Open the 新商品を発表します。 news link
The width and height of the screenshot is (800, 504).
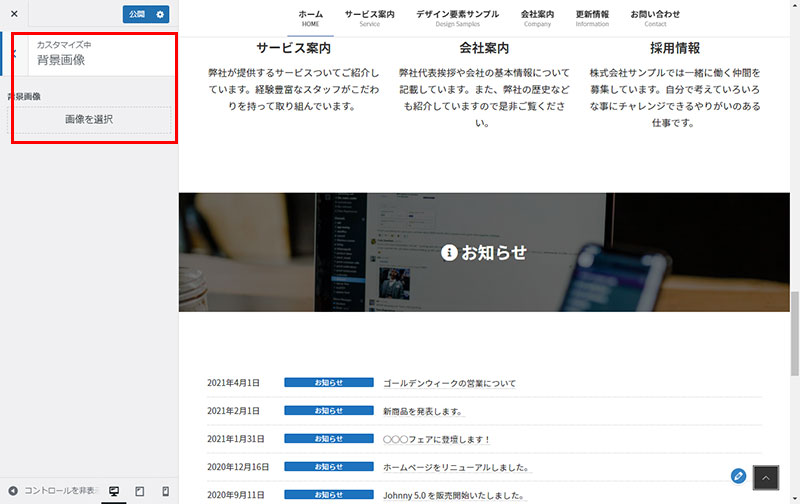422,411
